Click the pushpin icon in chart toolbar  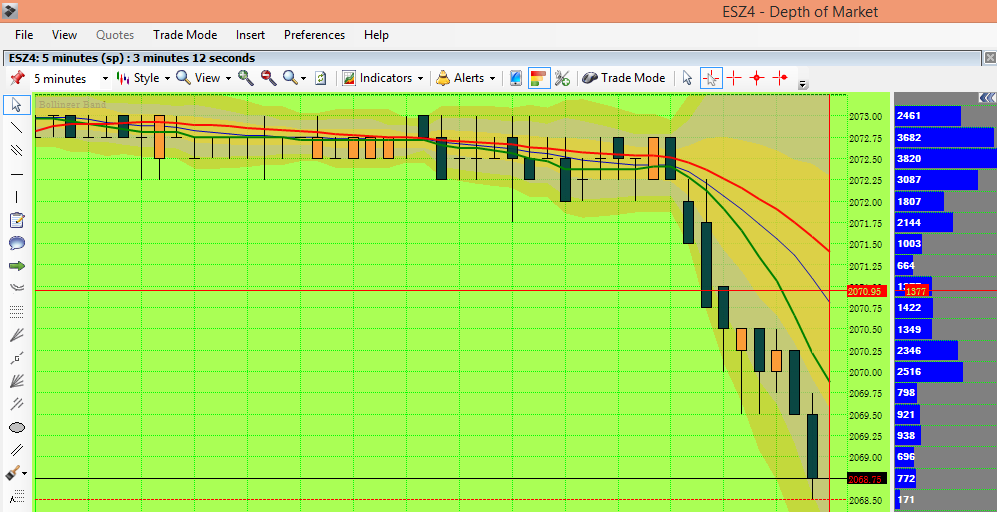(x=17, y=78)
